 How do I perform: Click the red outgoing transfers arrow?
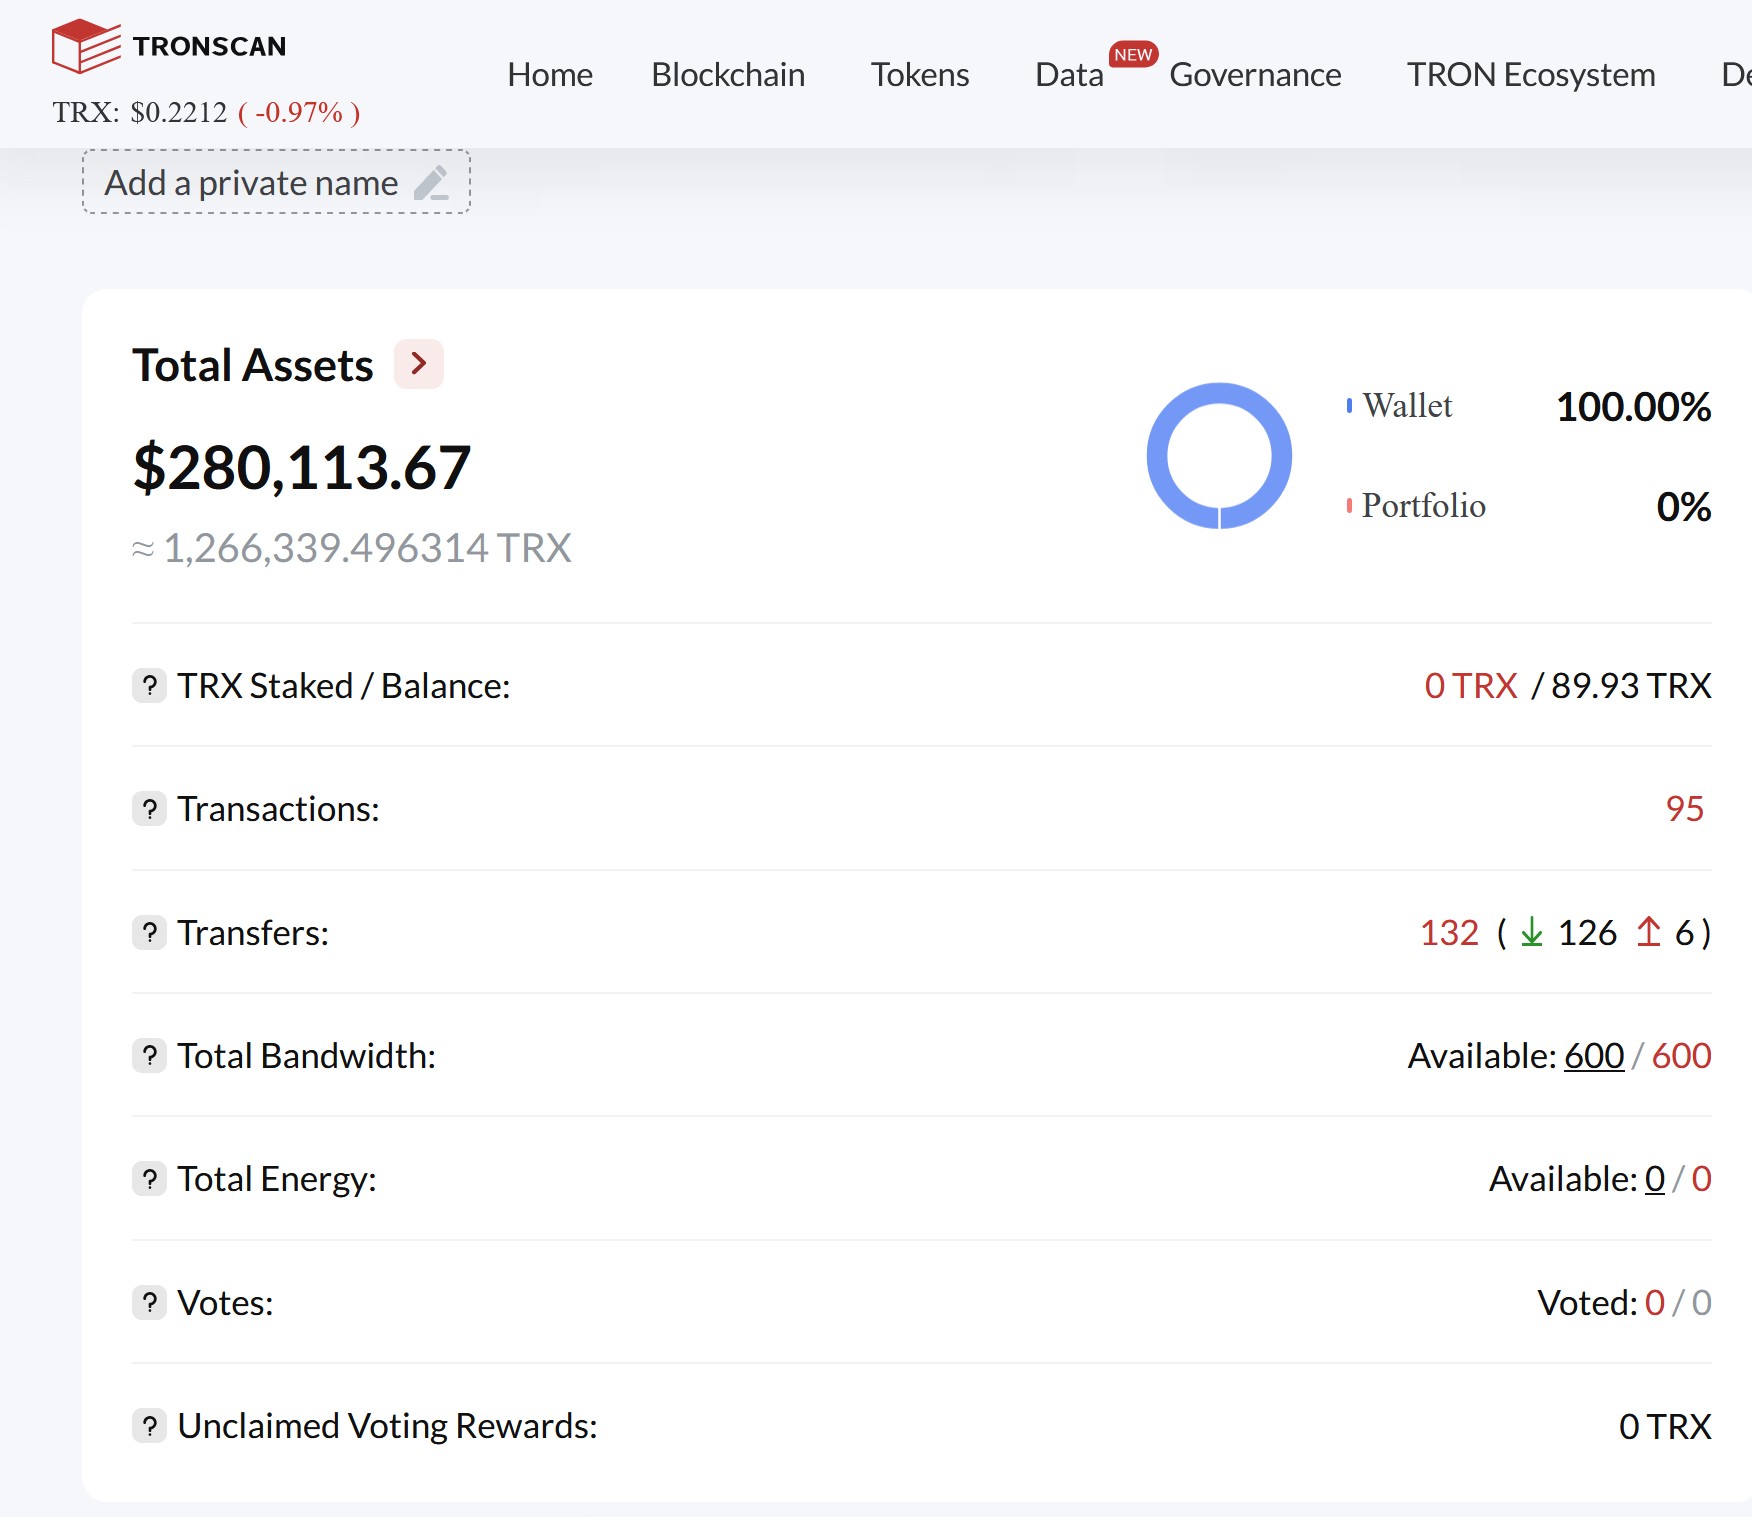(1649, 932)
